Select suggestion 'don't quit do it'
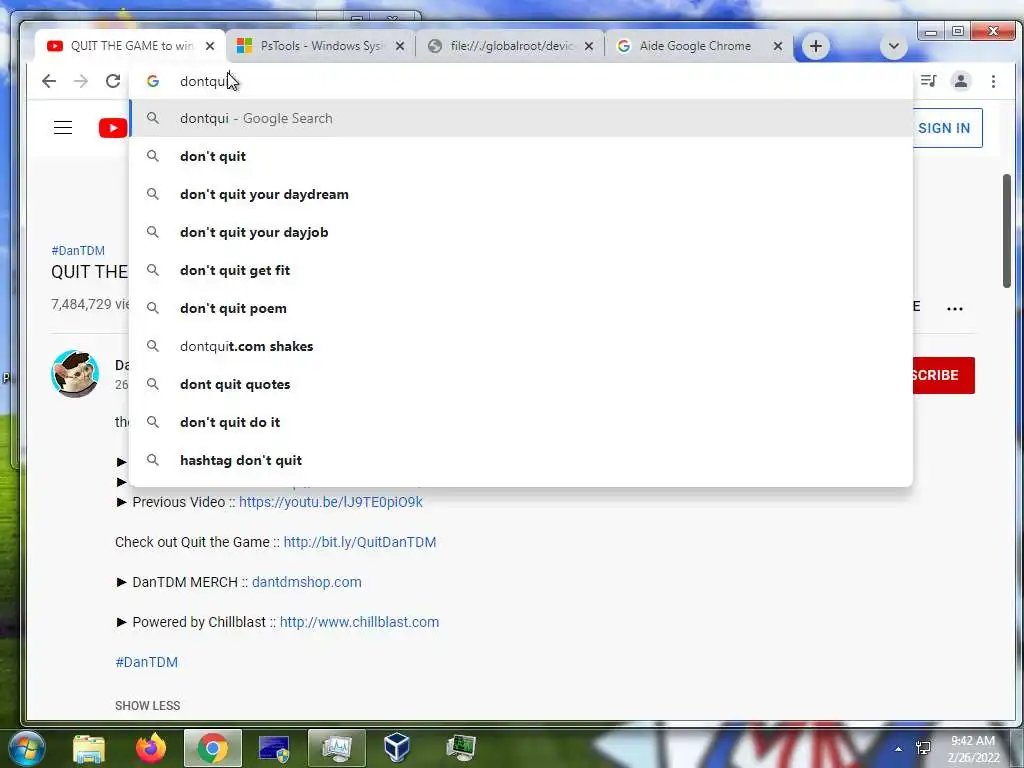This screenshot has height=768, width=1024. [521, 422]
